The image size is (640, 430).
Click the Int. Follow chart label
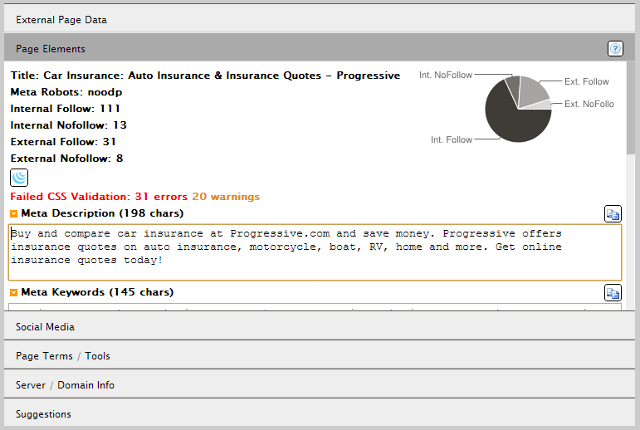coord(451,140)
